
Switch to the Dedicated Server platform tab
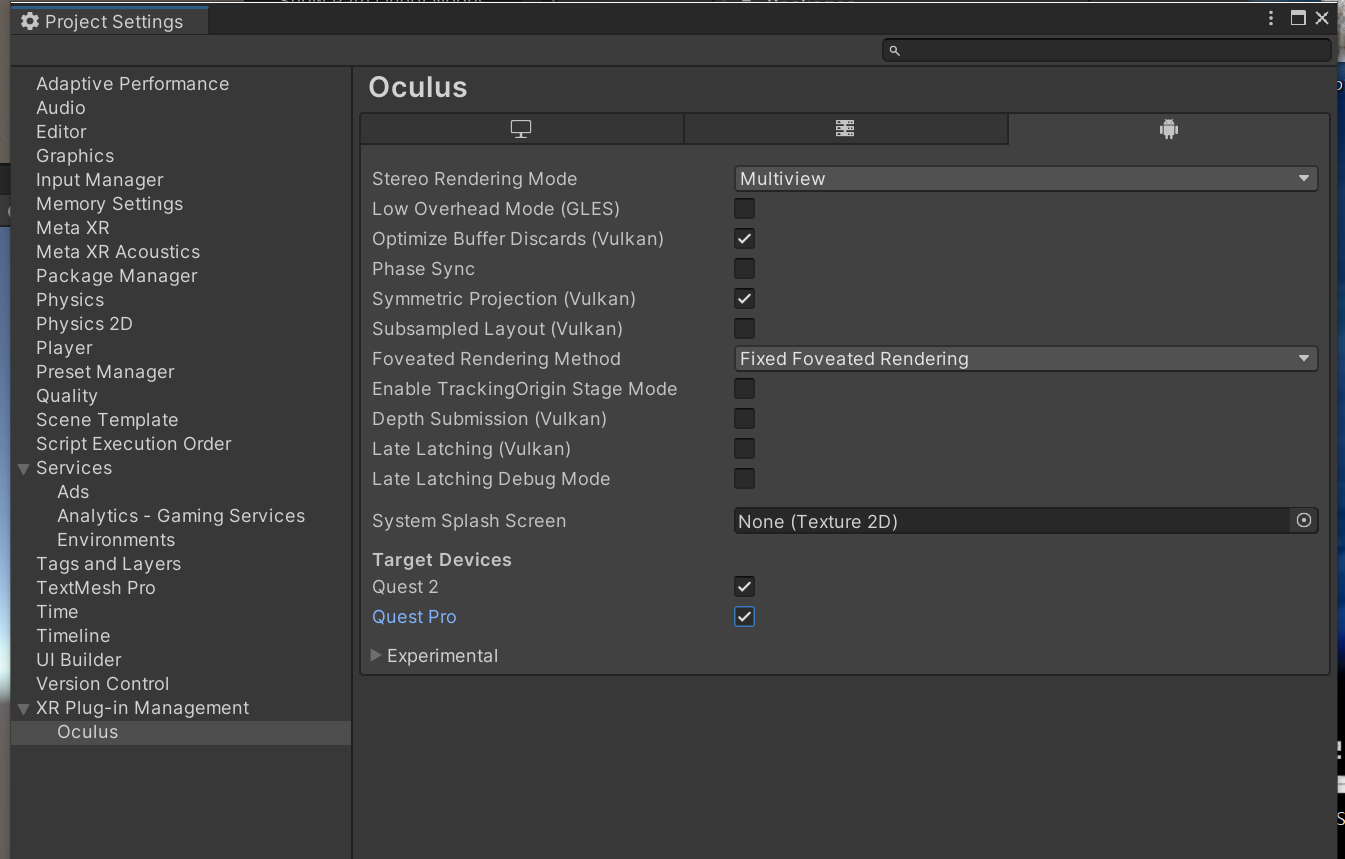click(x=845, y=129)
